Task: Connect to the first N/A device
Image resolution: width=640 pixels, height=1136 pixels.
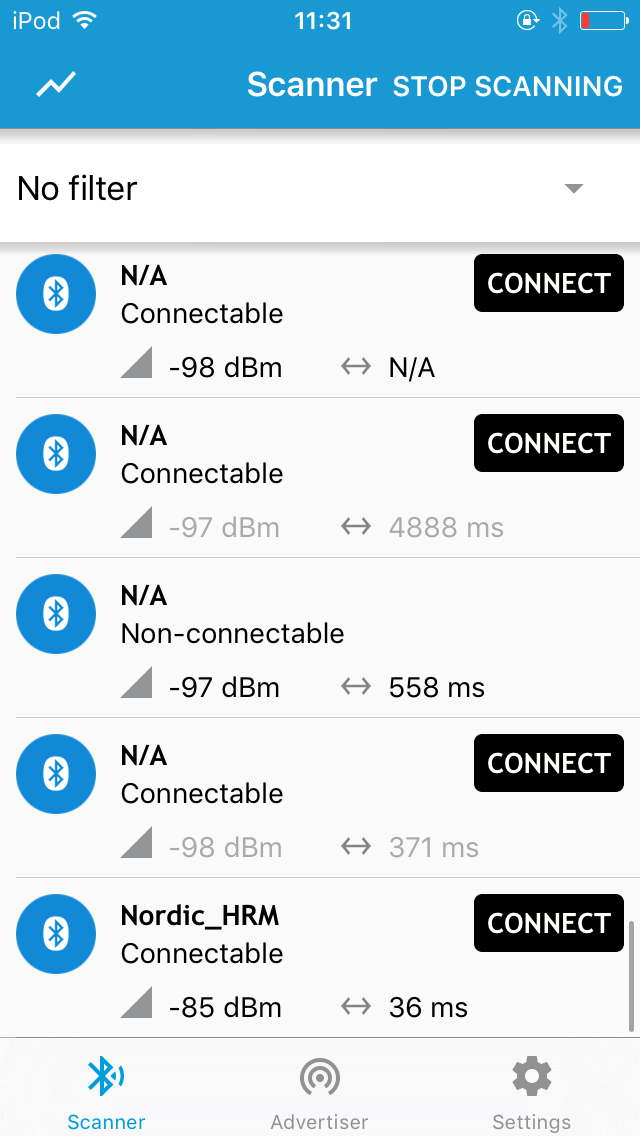Action: pos(548,283)
